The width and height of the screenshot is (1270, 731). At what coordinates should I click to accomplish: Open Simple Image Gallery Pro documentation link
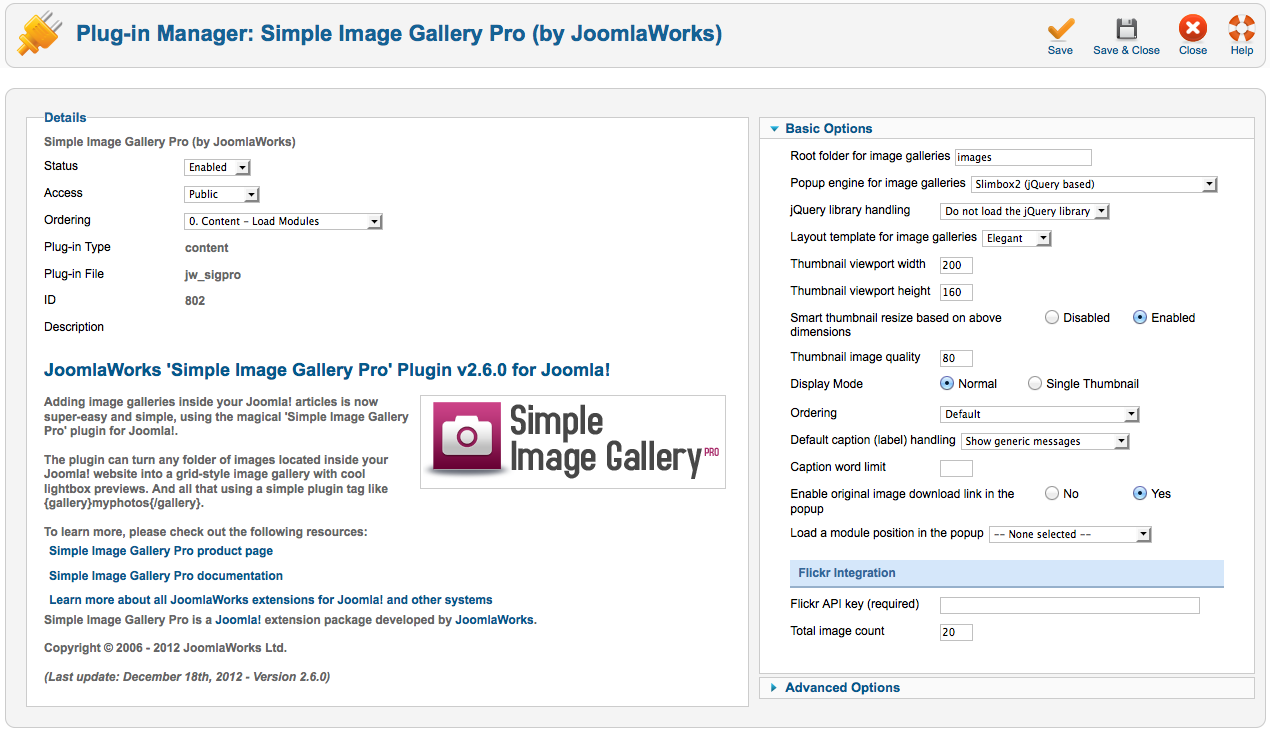pyautogui.click(x=166, y=576)
